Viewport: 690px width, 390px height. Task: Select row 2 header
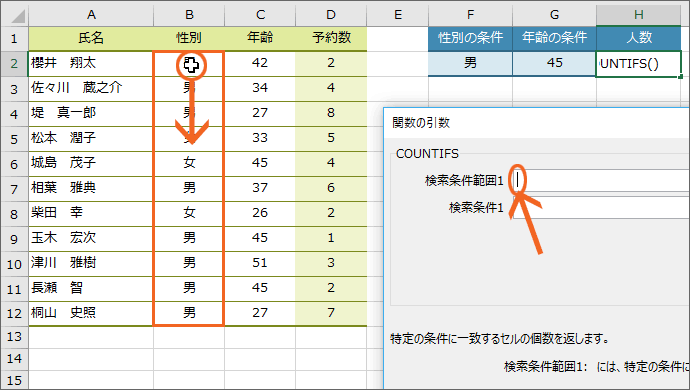coord(14,63)
